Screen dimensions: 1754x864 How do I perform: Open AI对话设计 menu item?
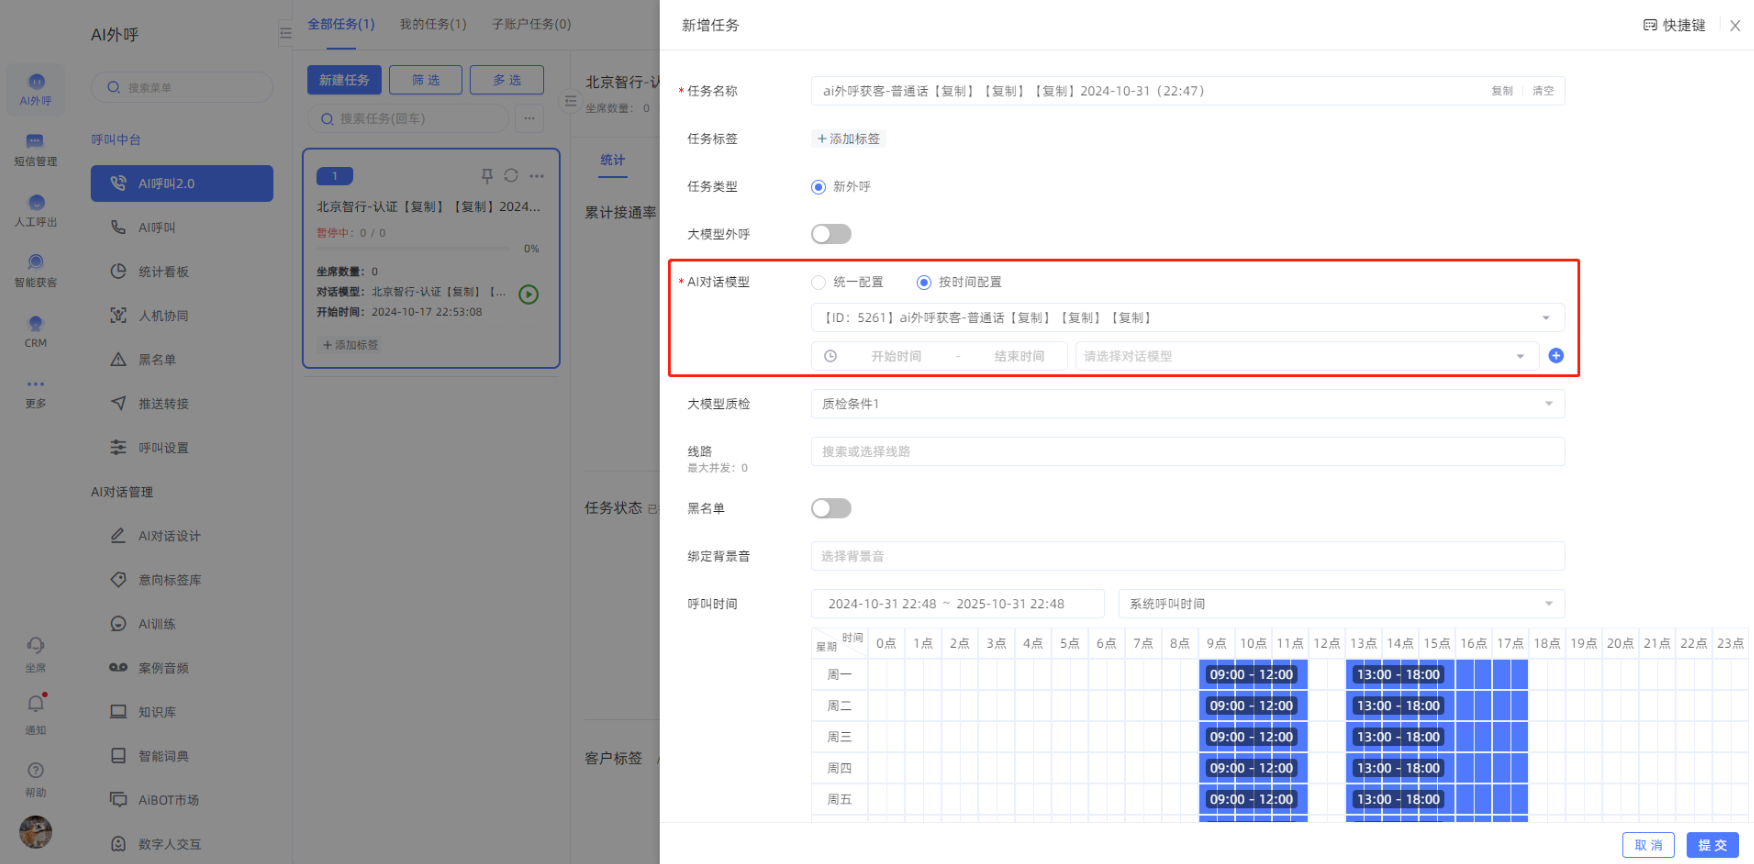pyautogui.click(x=169, y=536)
